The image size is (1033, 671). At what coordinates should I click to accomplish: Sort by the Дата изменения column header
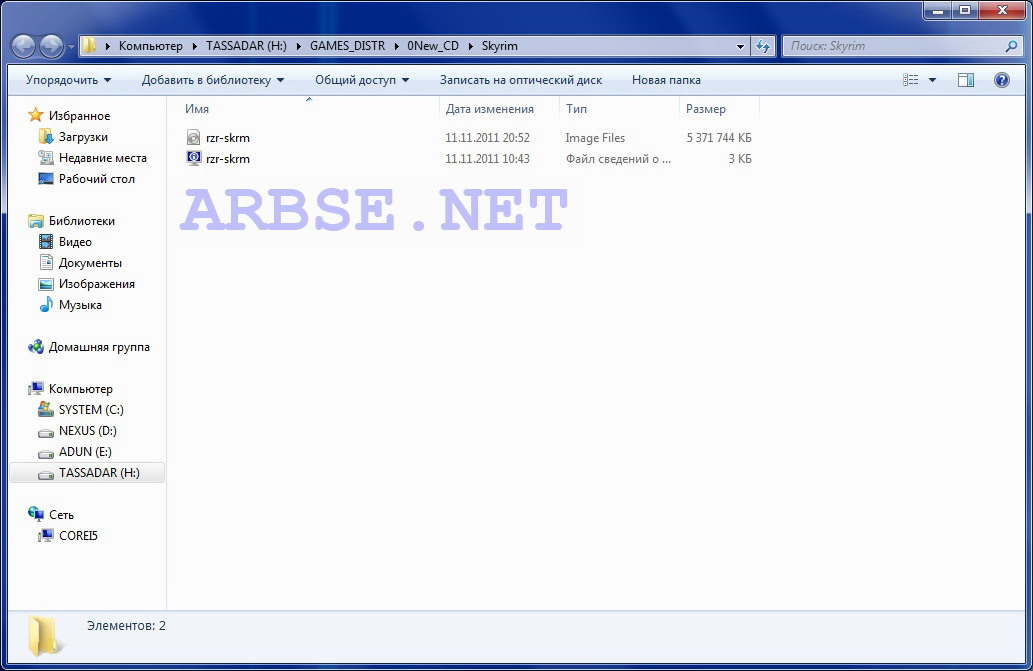(489, 109)
